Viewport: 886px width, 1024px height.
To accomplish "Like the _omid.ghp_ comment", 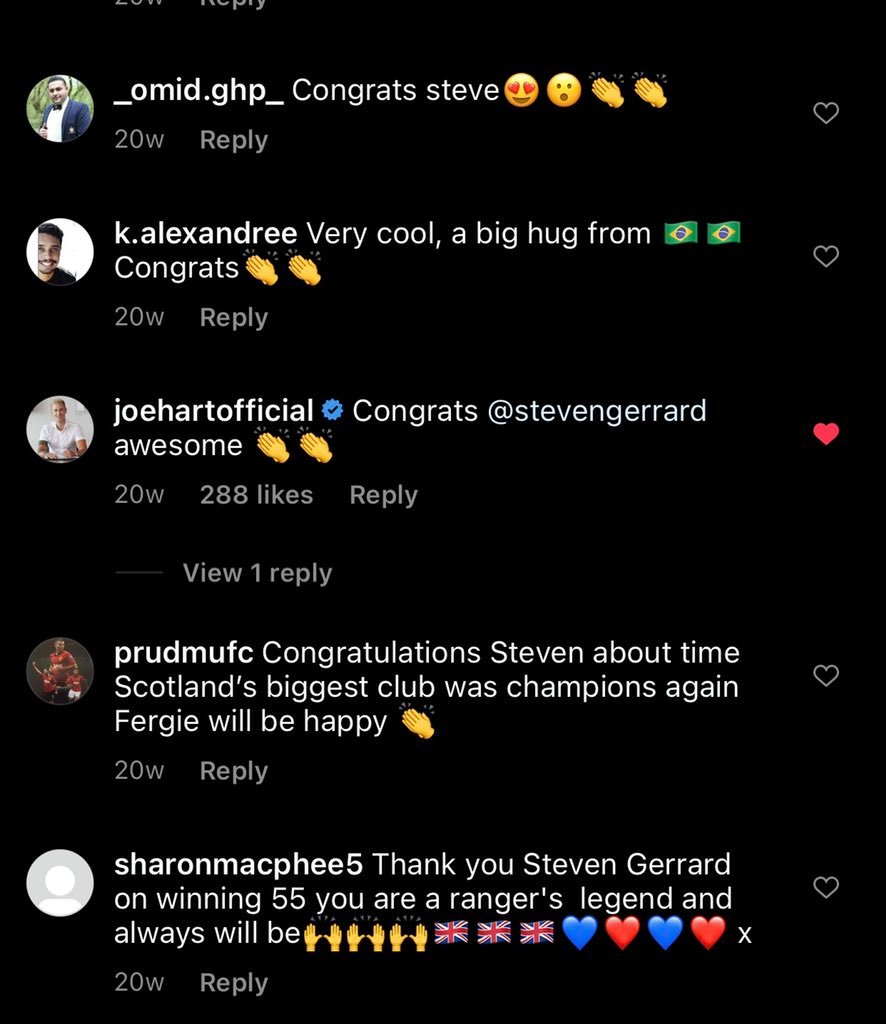I will [826, 113].
